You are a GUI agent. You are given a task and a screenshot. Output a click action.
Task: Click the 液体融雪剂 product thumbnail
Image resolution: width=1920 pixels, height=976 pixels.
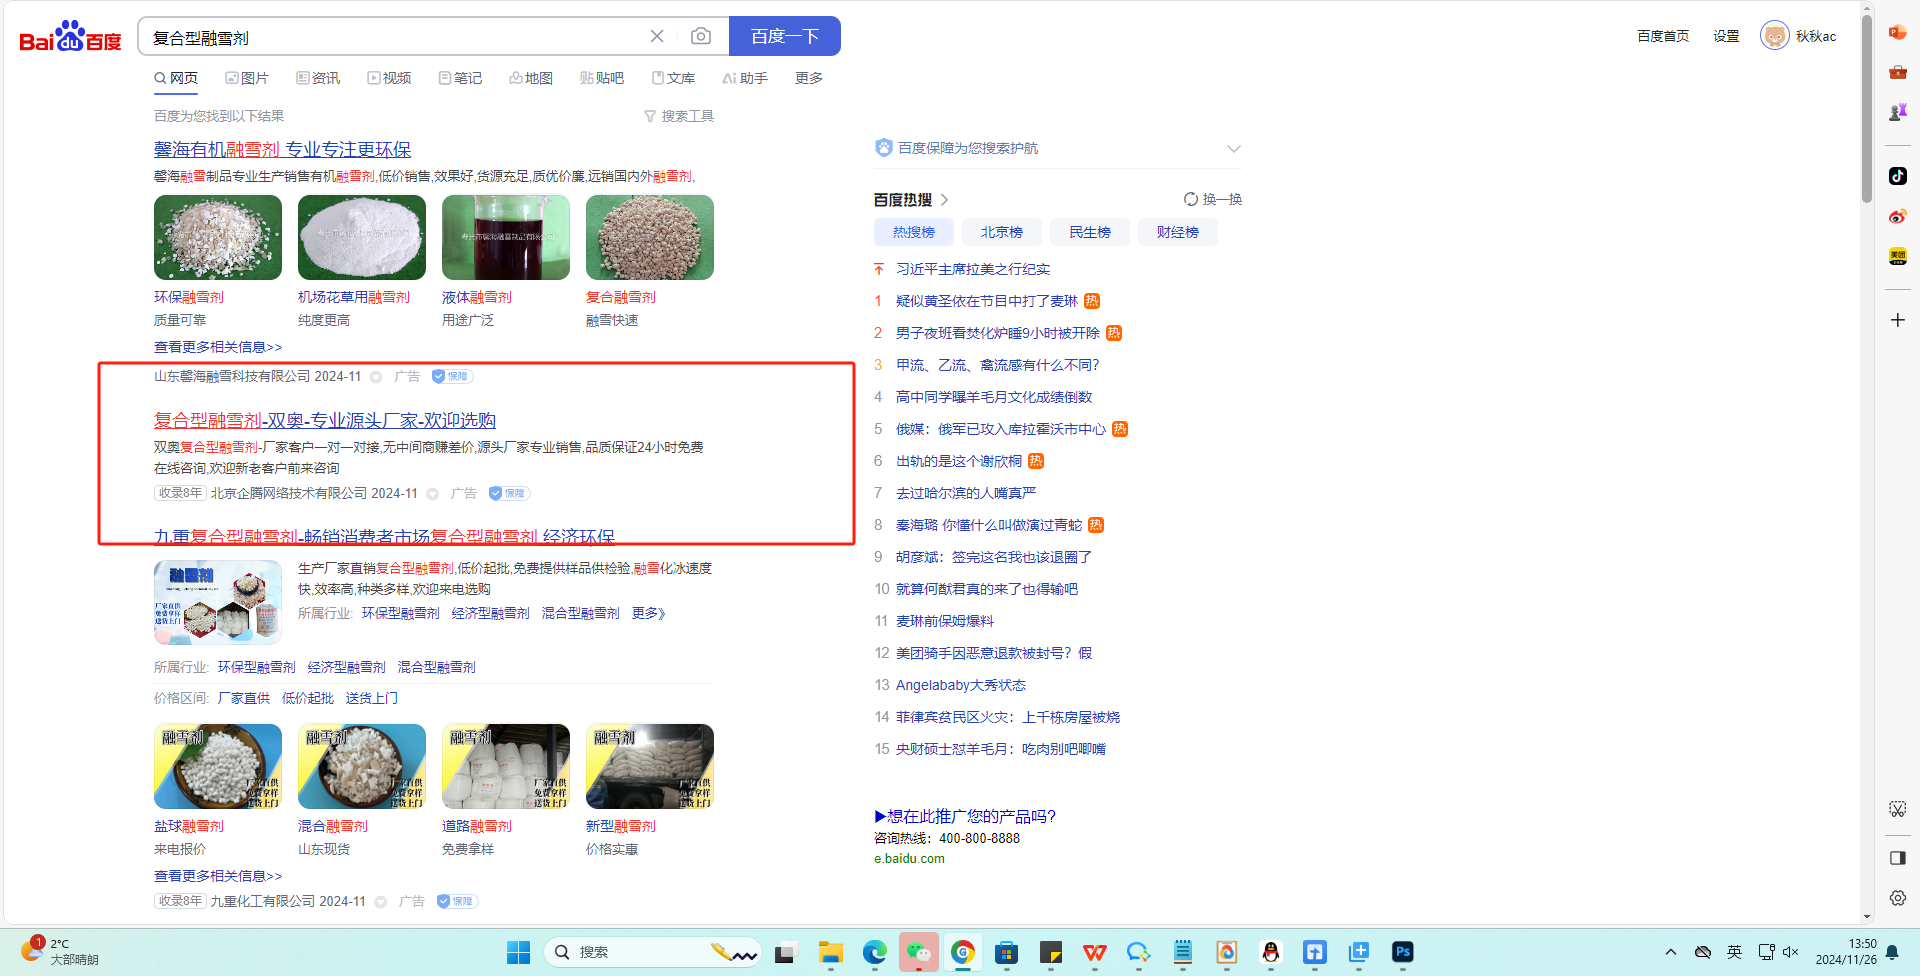[x=506, y=238]
